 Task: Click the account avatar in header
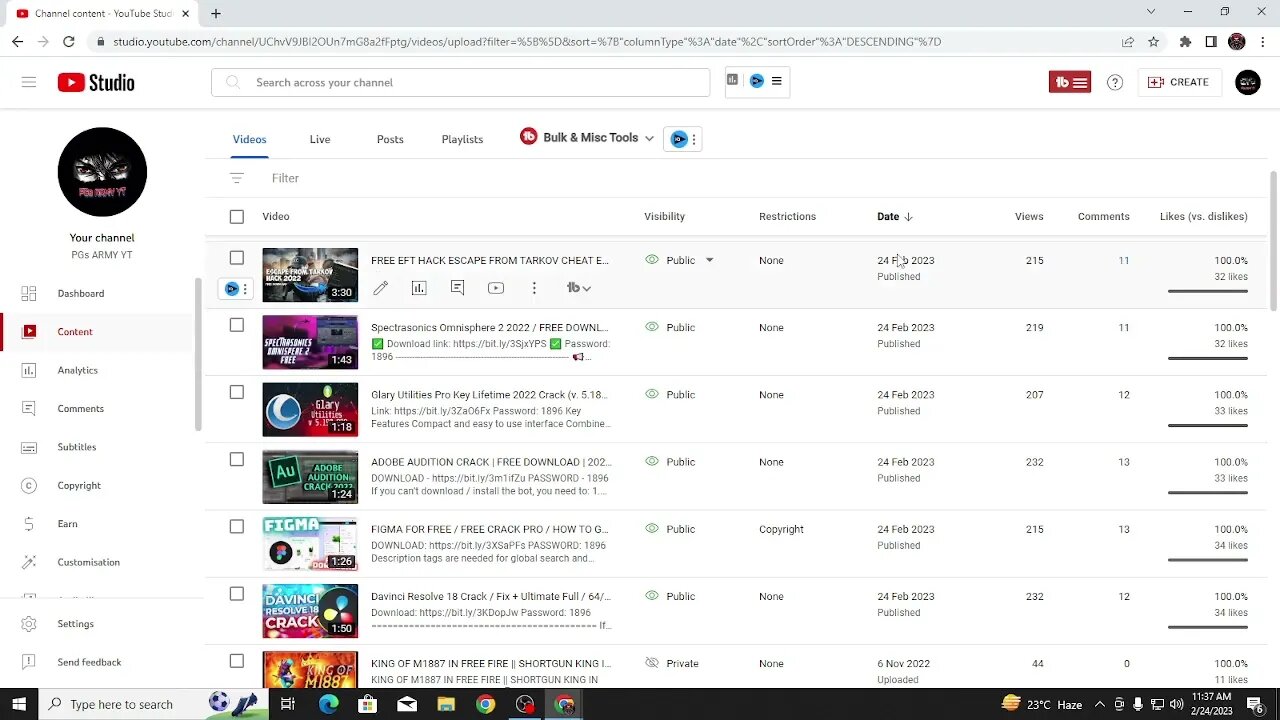tap(1248, 82)
